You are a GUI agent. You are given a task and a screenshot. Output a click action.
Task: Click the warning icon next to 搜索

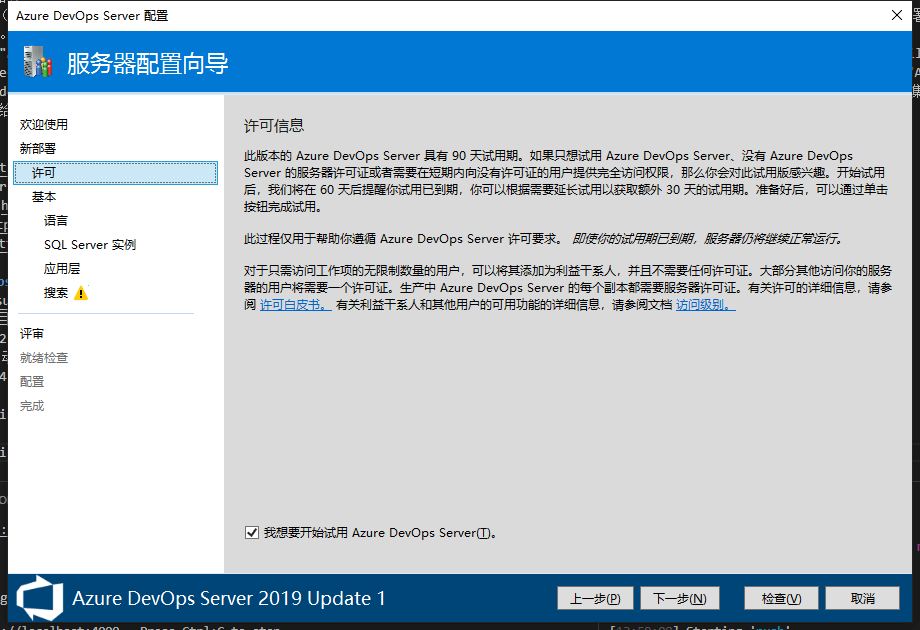tap(81, 293)
